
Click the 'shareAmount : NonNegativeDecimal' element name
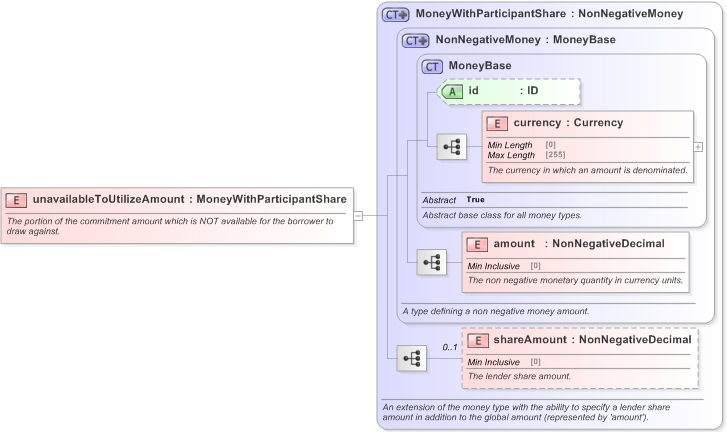tap(593, 340)
